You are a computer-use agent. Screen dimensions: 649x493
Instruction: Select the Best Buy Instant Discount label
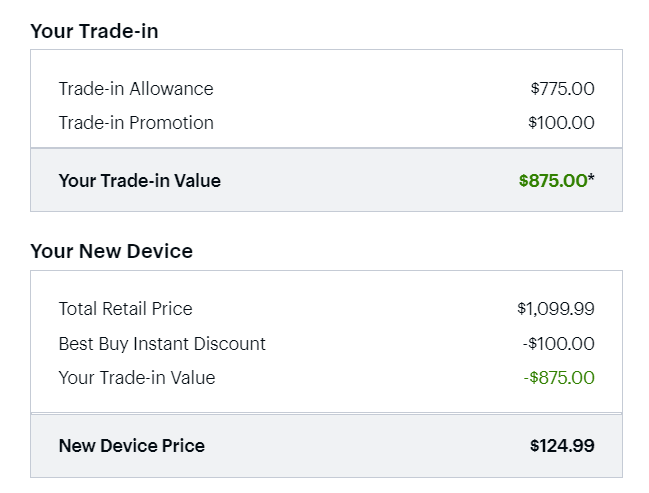tap(162, 344)
